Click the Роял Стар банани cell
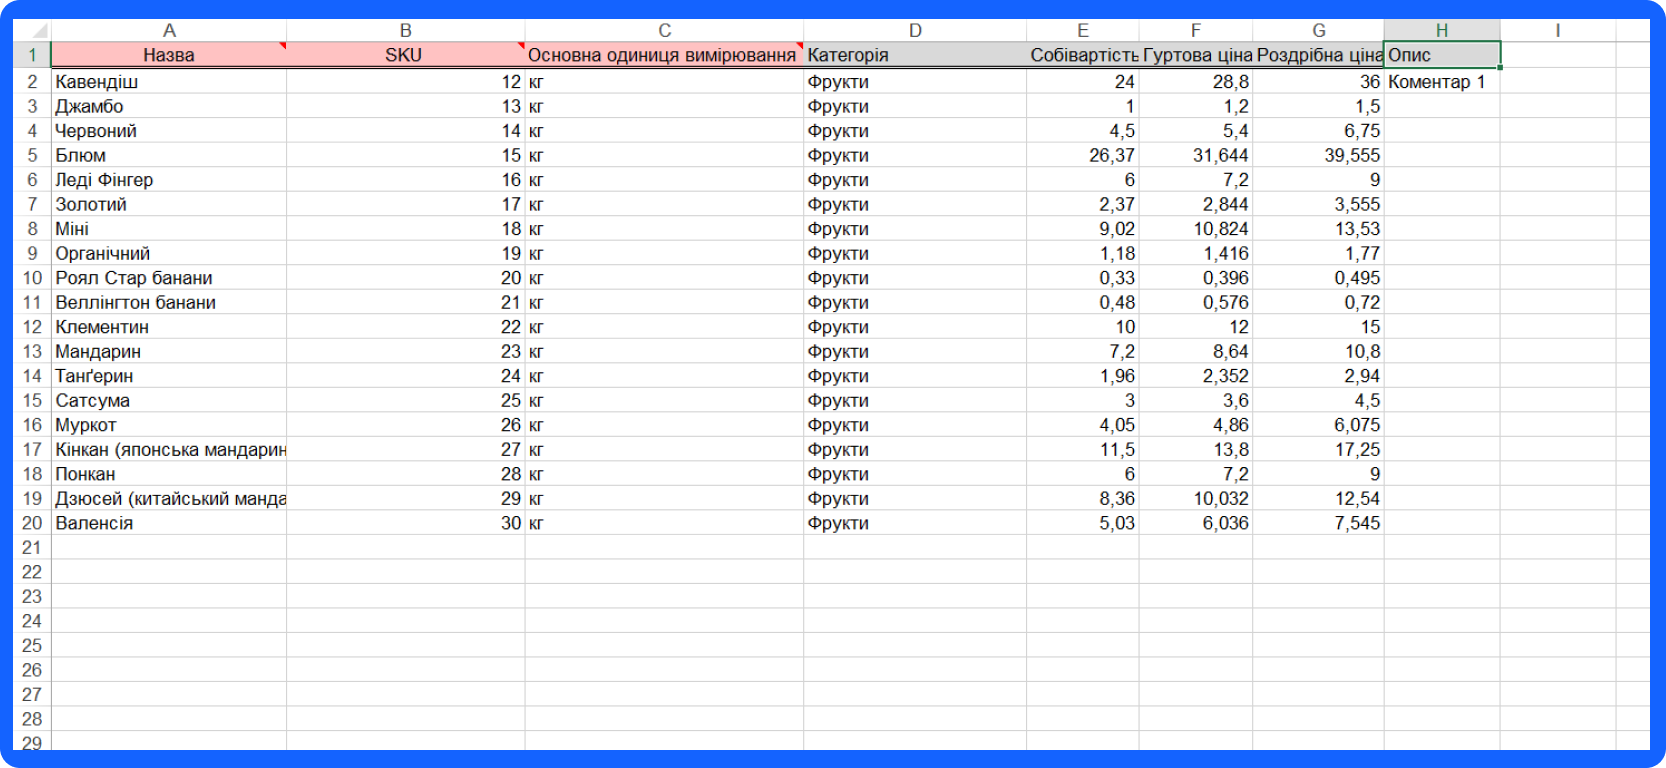The width and height of the screenshot is (1666, 768). point(168,278)
